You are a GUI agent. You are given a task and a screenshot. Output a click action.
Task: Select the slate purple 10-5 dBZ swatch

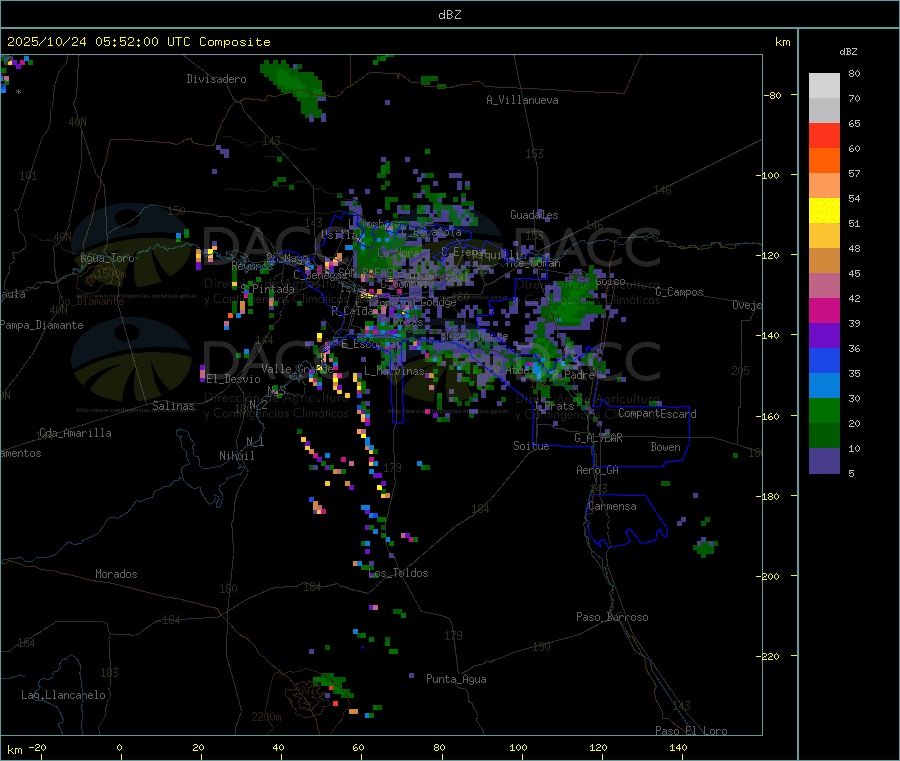(x=824, y=461)
